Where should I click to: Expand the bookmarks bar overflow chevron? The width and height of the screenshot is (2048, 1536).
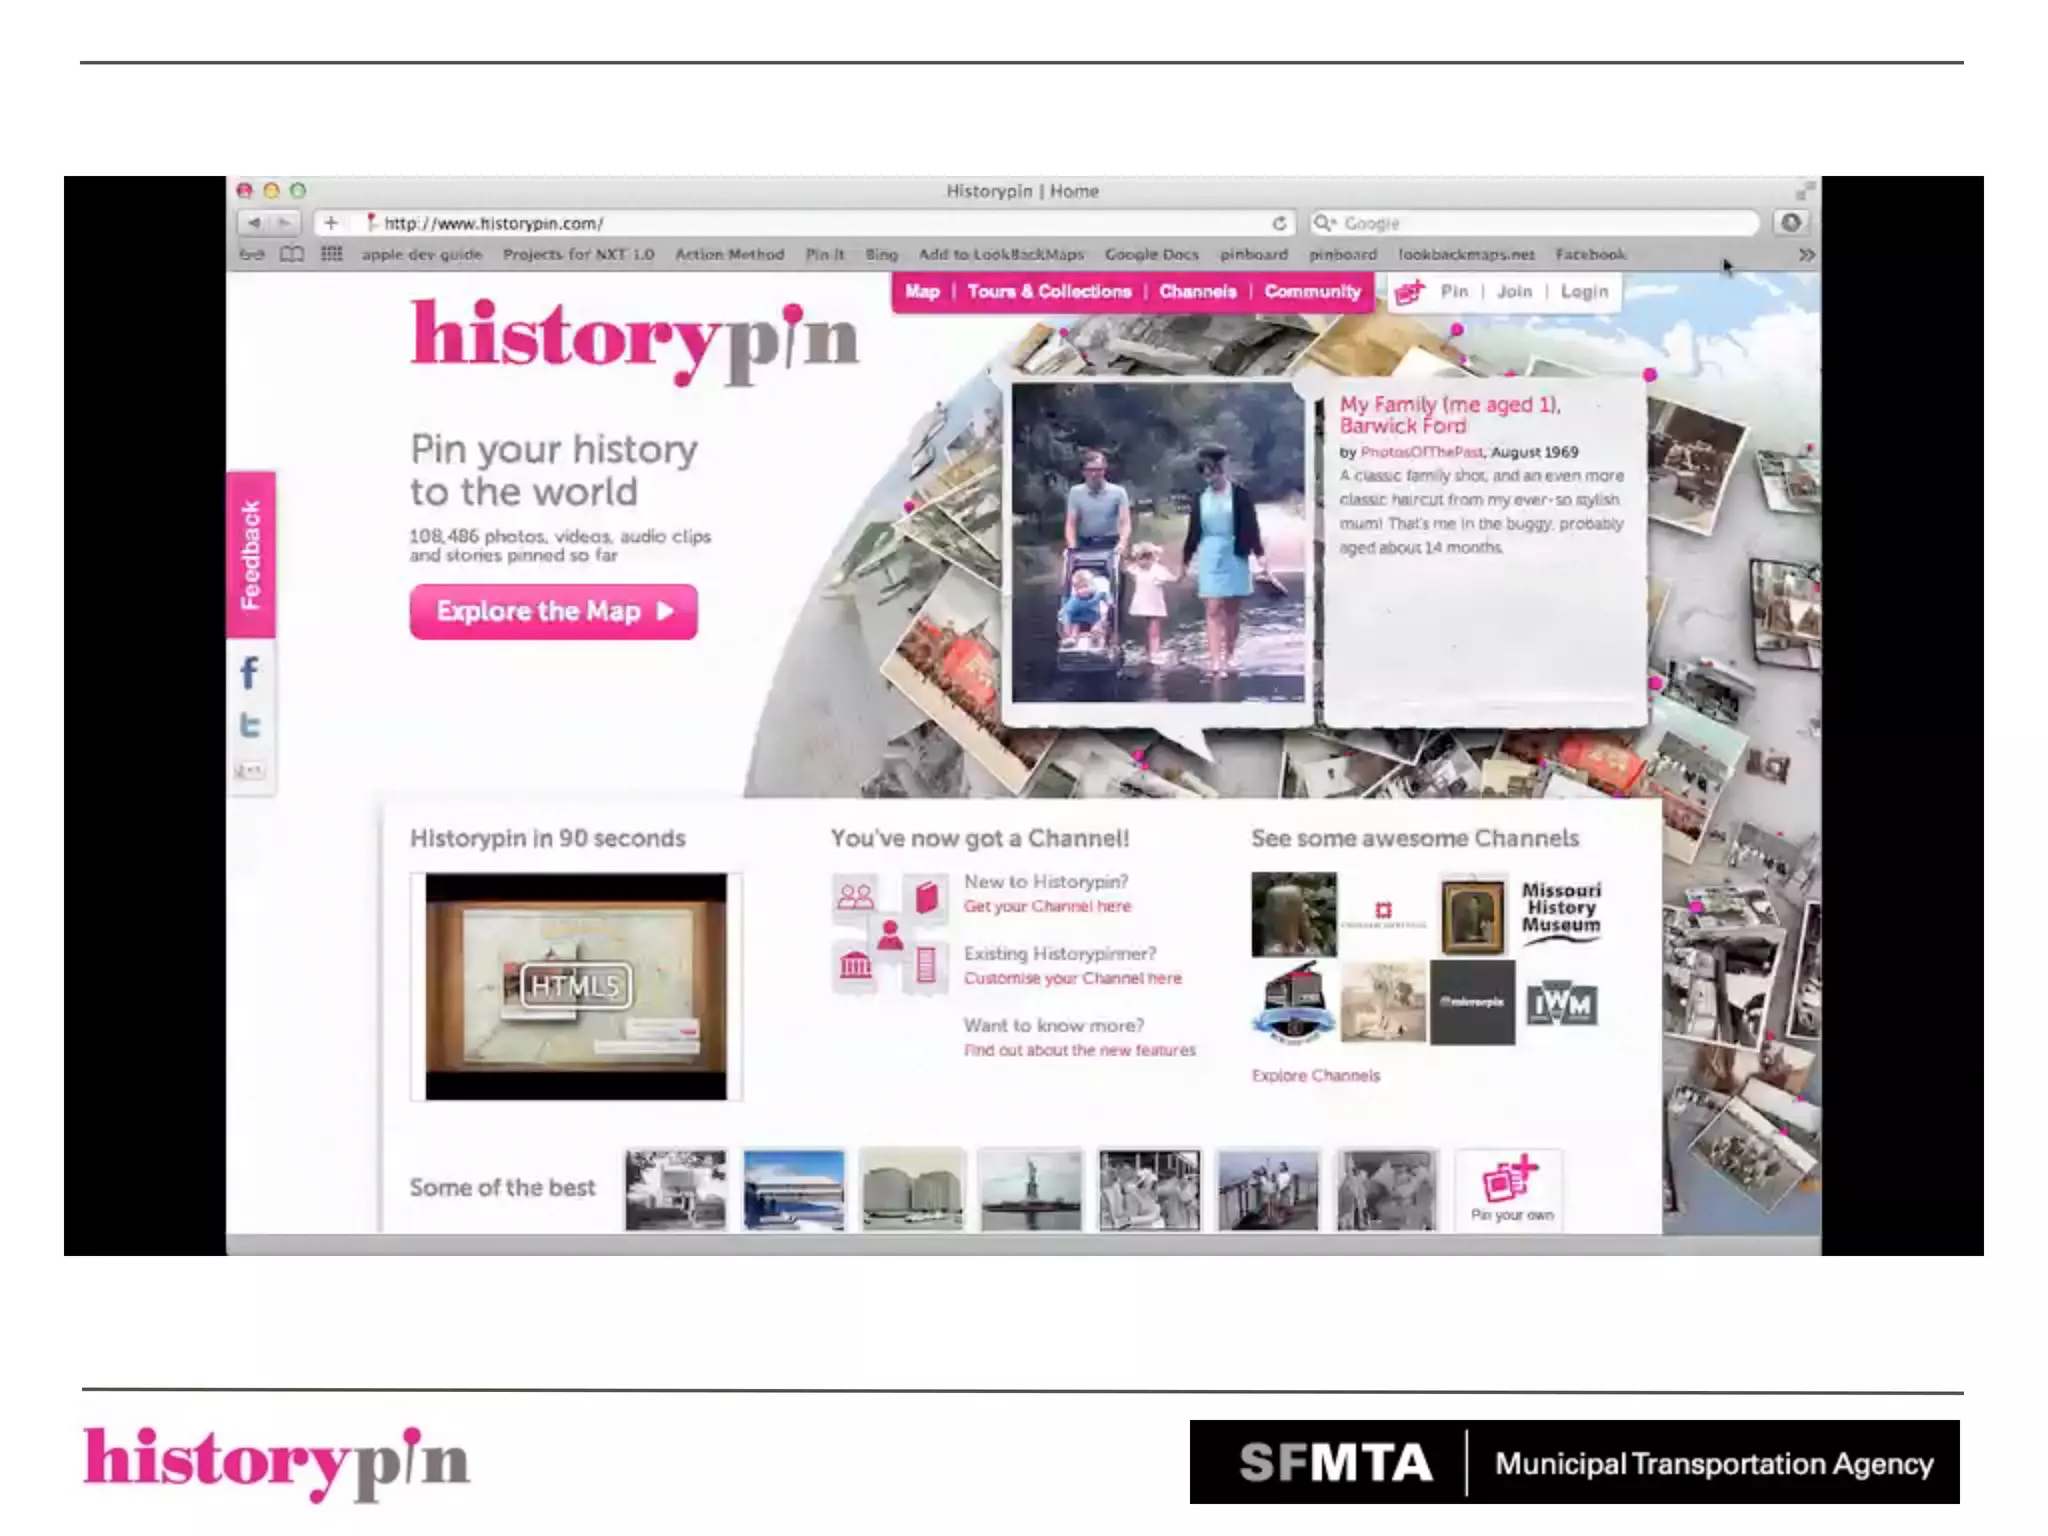click(x=1806, y=255)
